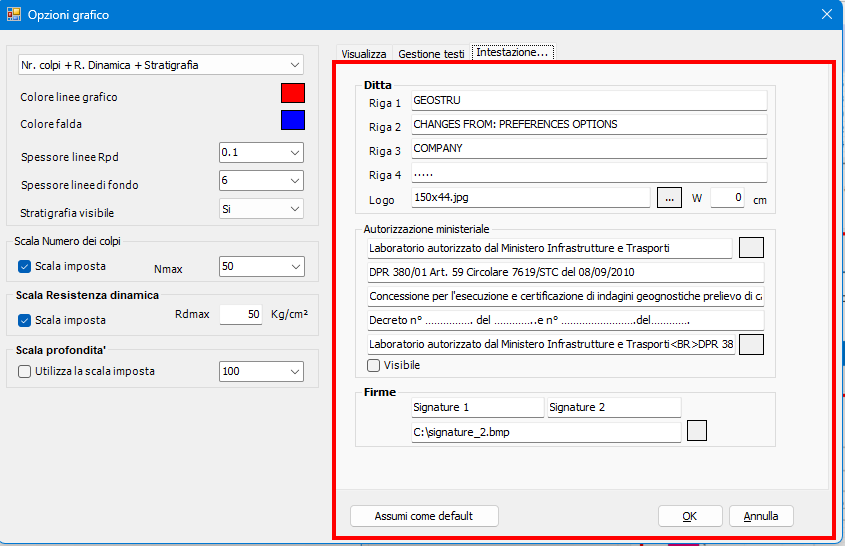Click the Riga 3 field containing COMPANY

pos(589,148)
